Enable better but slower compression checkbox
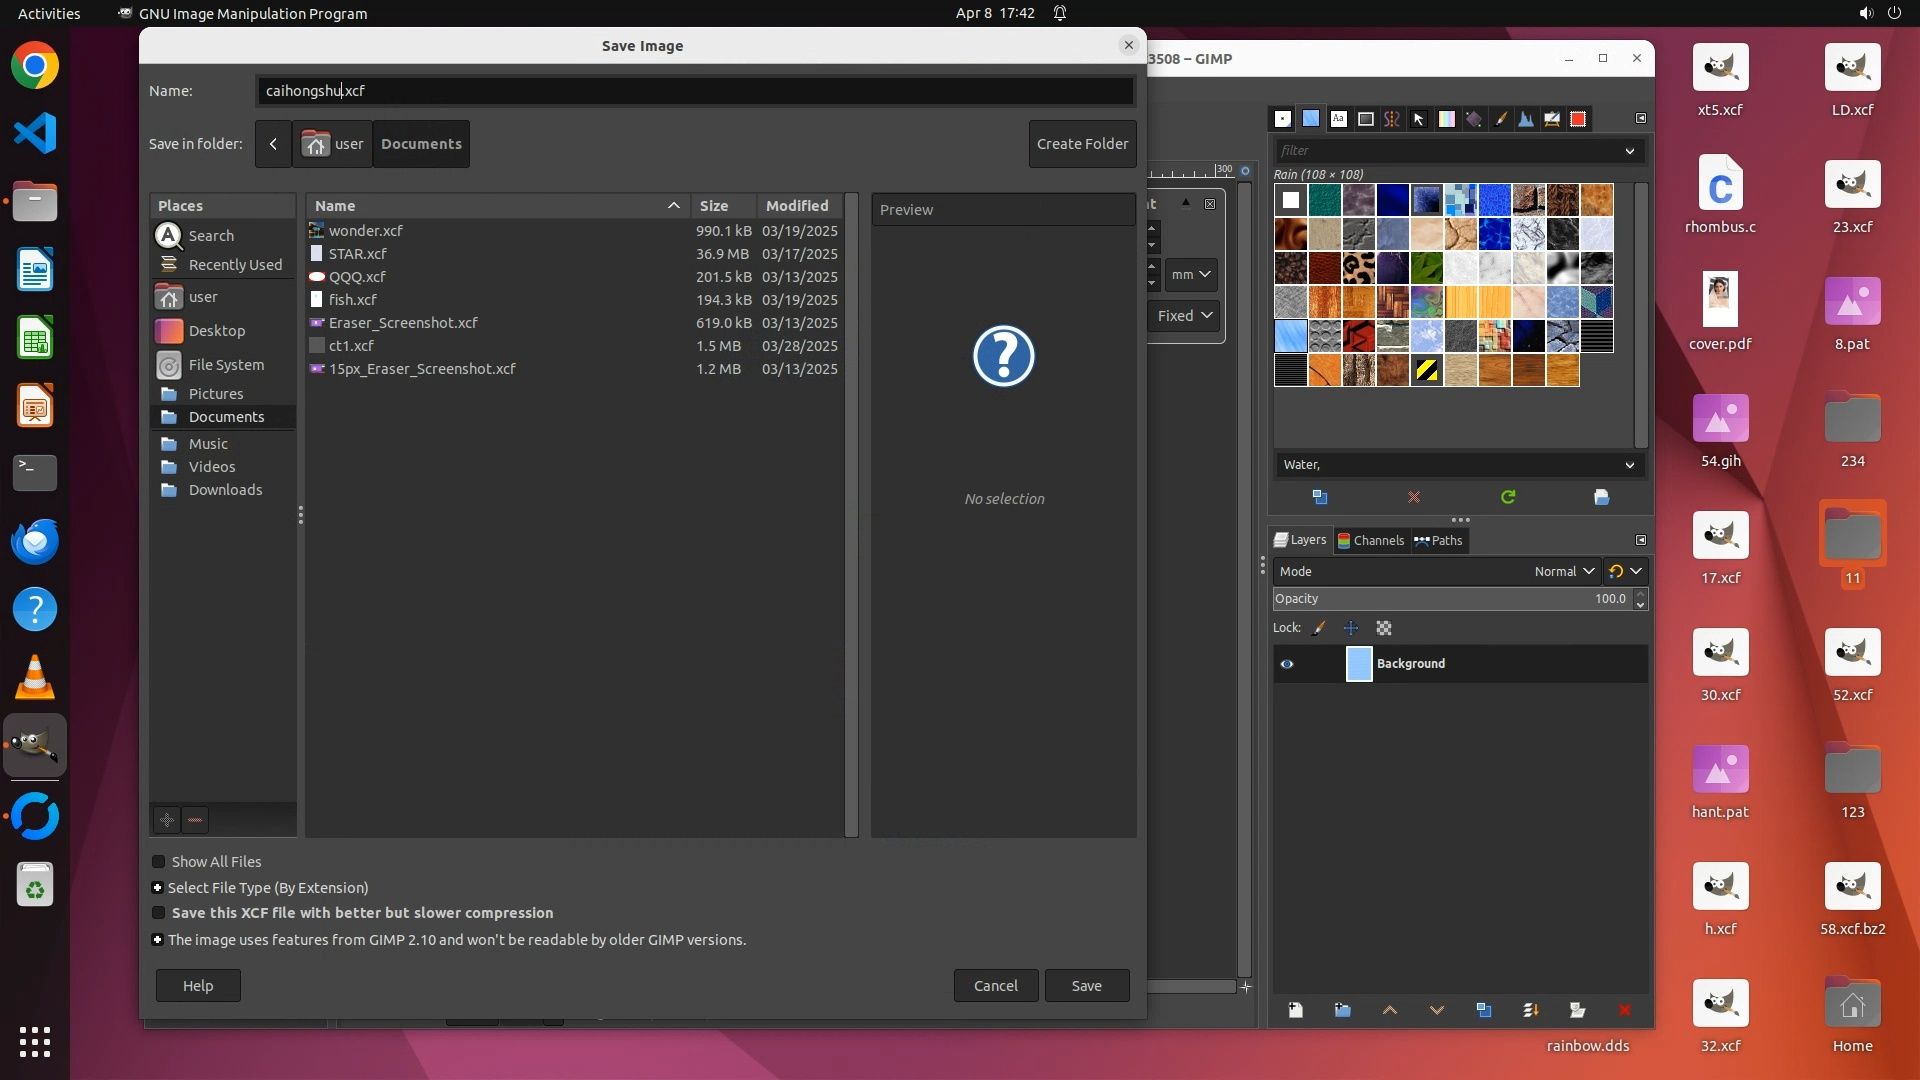The image size is (1920, 1080). 158,912
